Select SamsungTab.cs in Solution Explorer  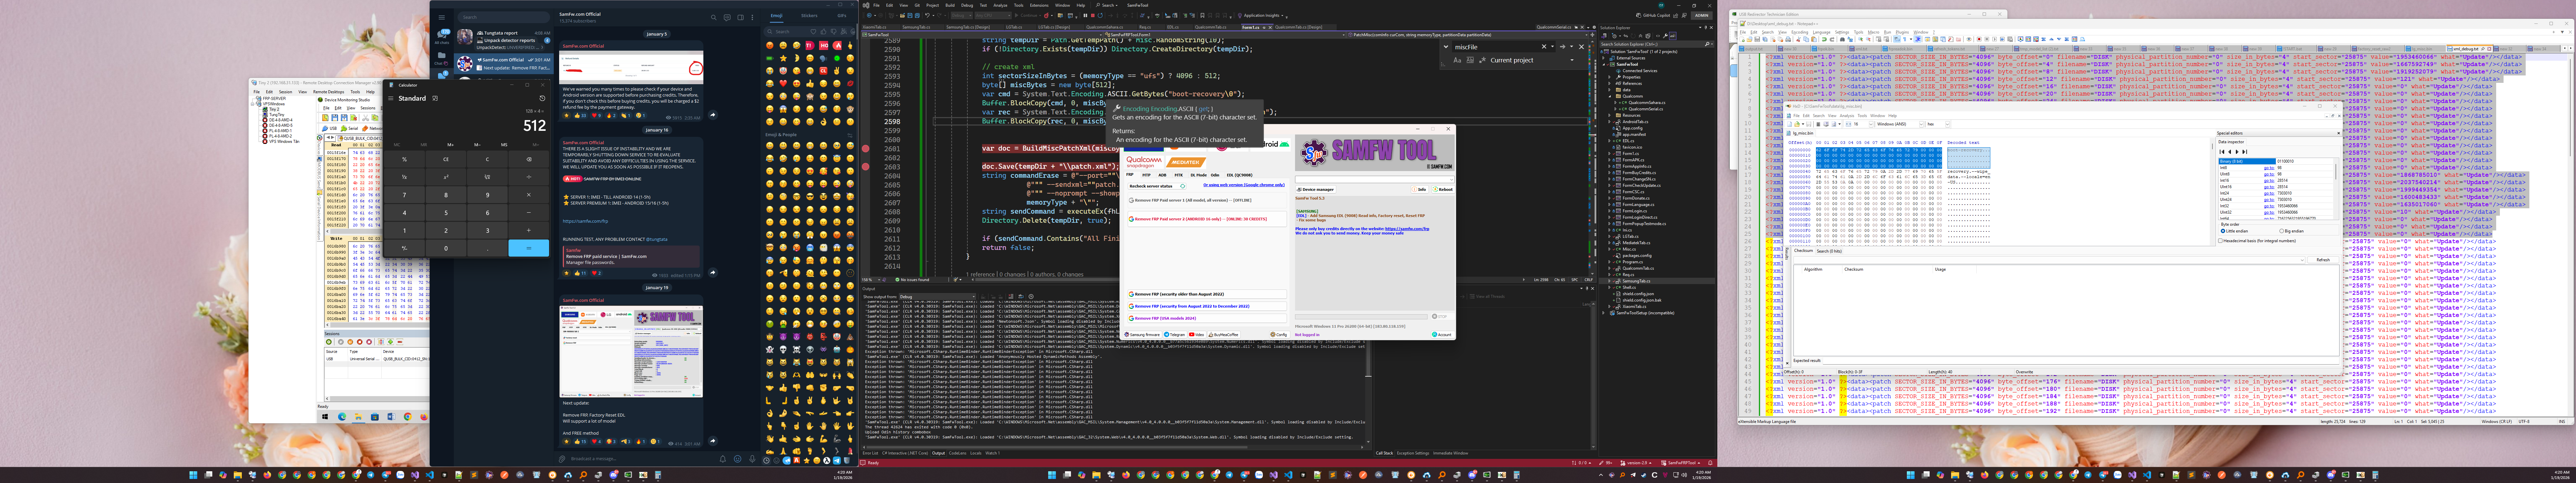(1636, 281)
